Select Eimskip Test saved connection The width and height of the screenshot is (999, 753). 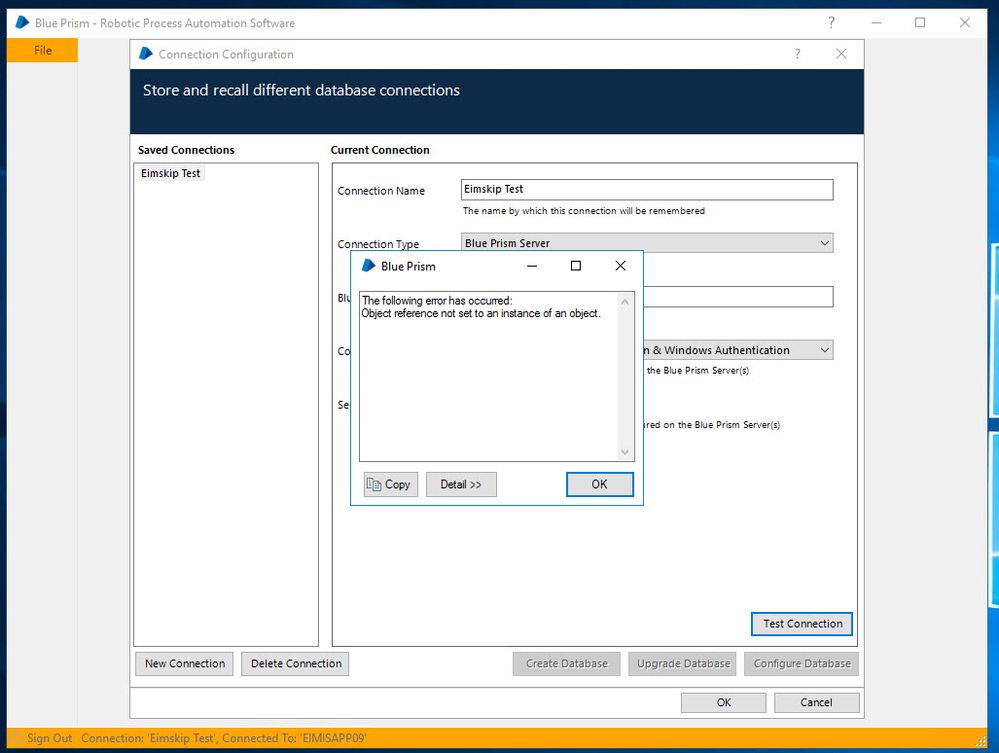(171, 173)
